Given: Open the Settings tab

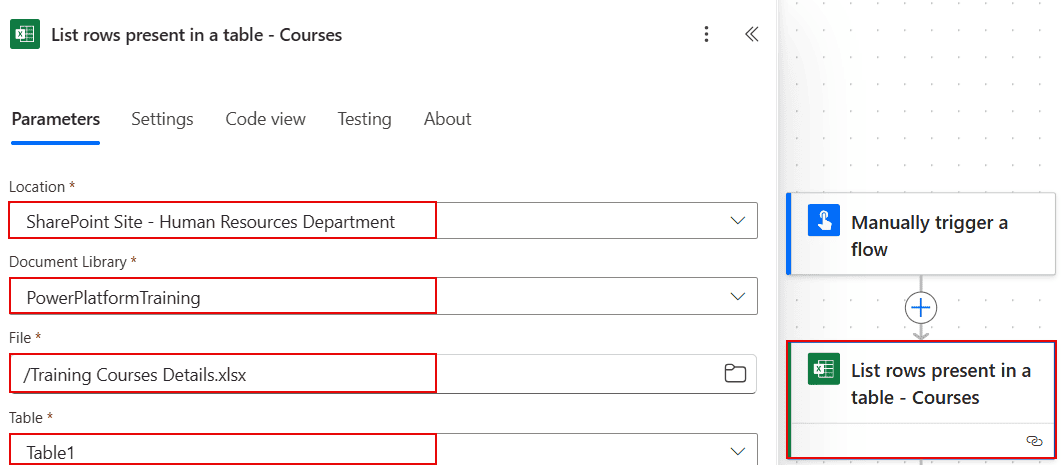Looking at the screenshot, I should click(x=162, y=119).
